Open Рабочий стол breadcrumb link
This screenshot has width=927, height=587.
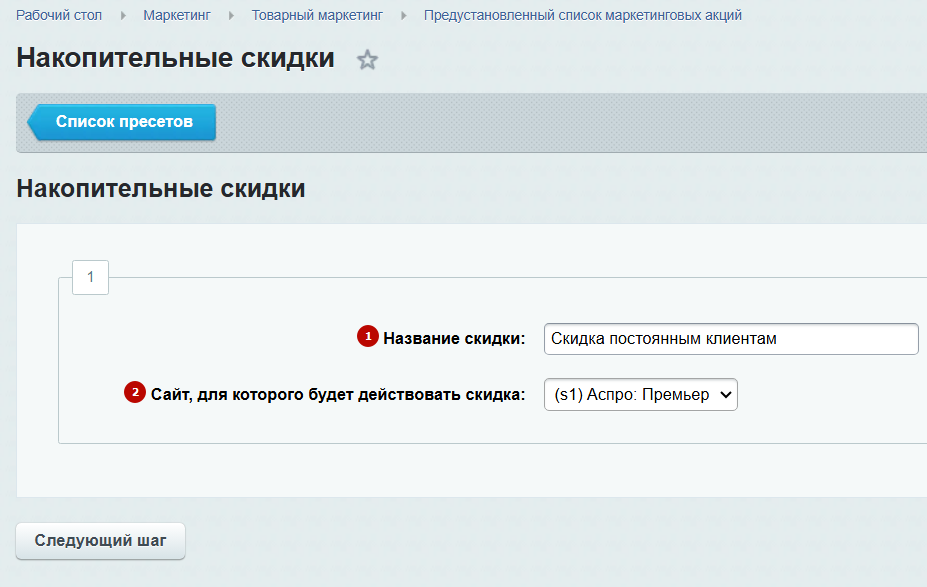(x=59, y=15)
